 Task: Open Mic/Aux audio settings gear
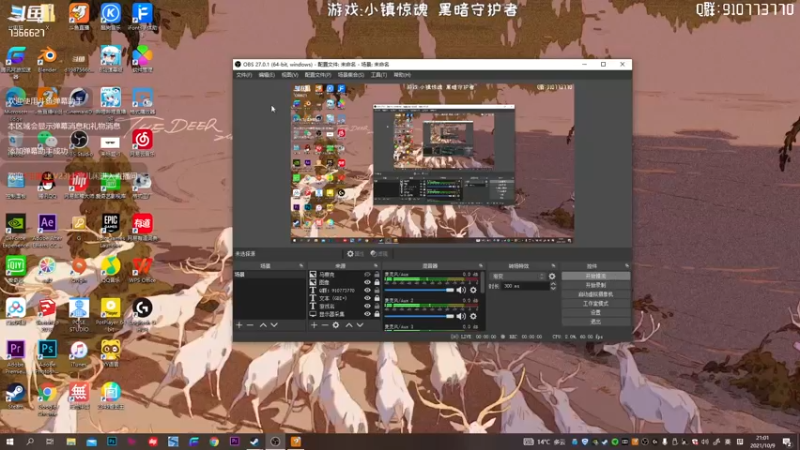(x=473, y=290)
